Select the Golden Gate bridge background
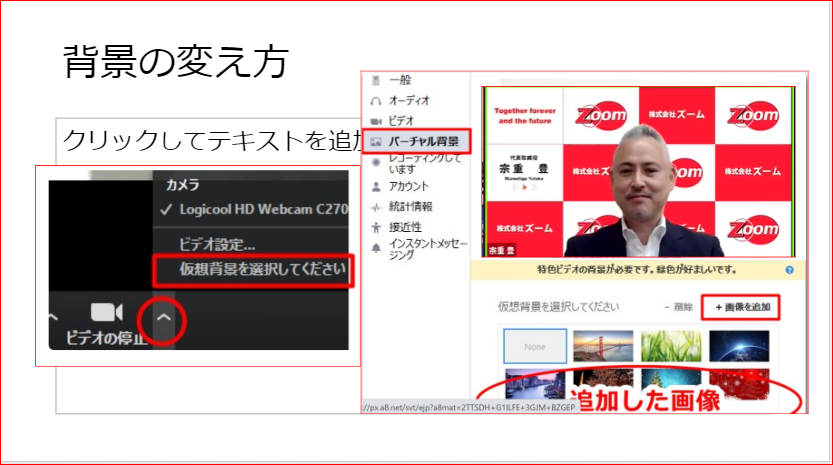The image size is (833, 465). 603,346
